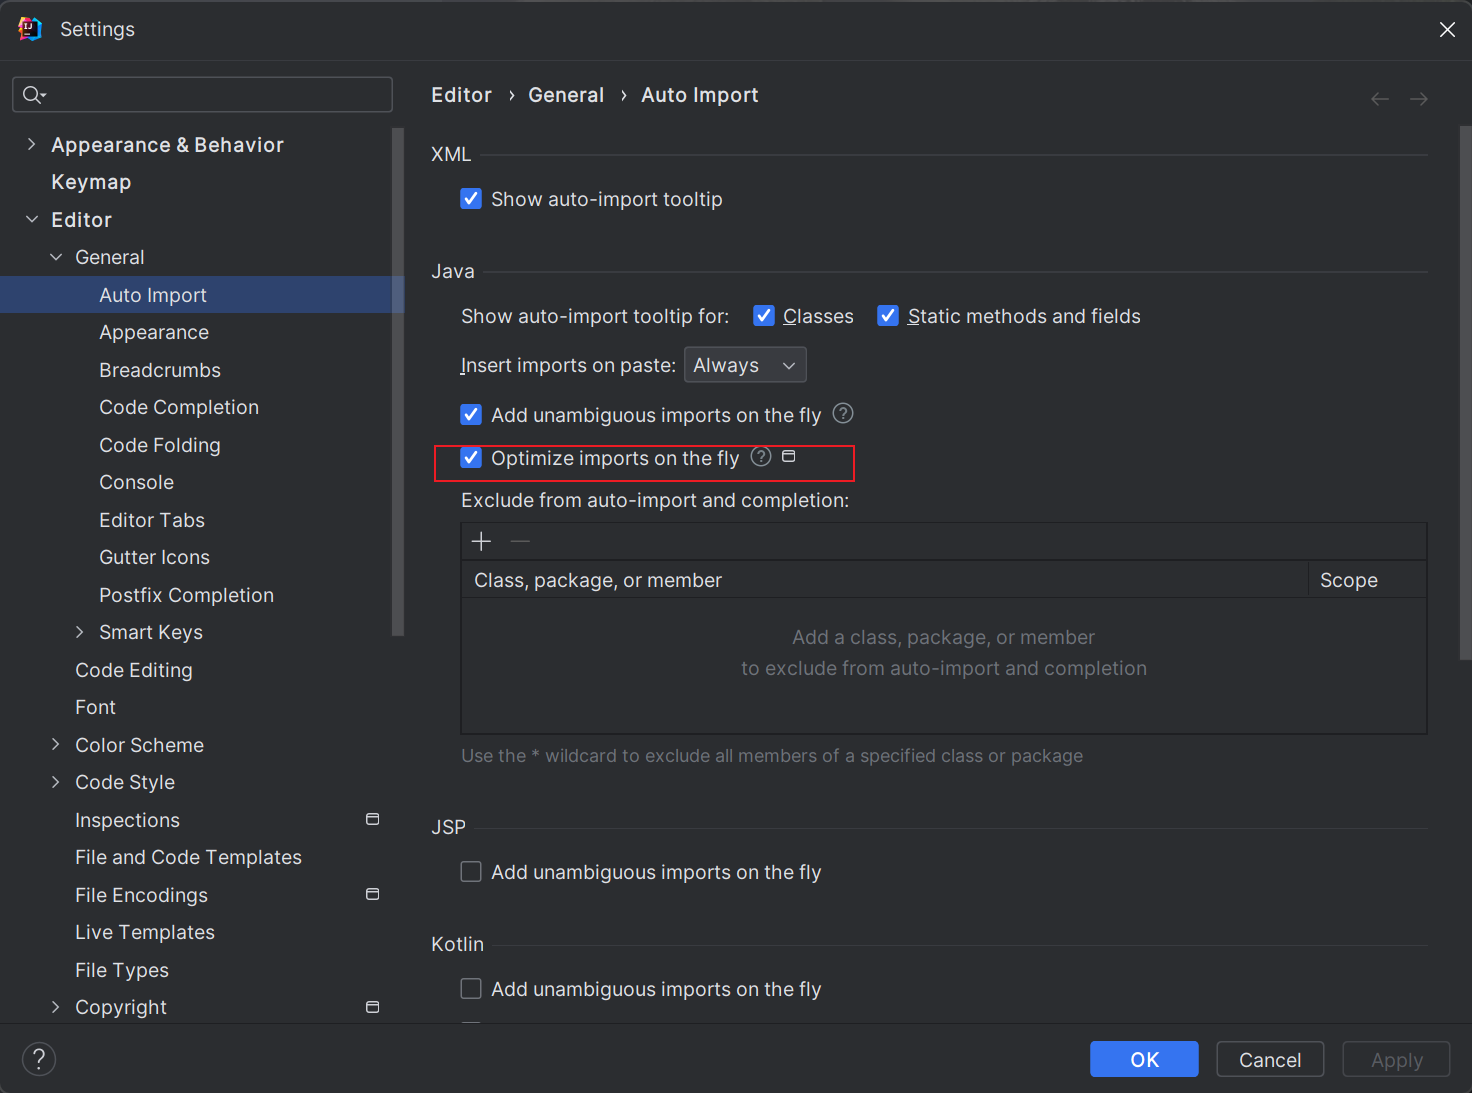1472x1093 pixels.
Task: Click the back navigation arrow
Action: (x=1380, y=98)
